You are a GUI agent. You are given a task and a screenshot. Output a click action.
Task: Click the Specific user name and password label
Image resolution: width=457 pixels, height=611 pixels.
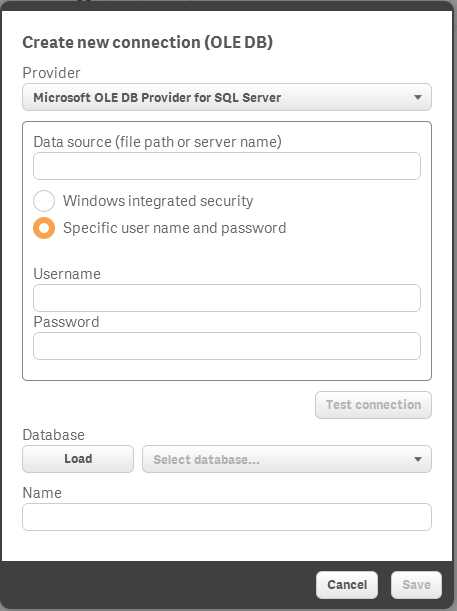click(175, 228)
